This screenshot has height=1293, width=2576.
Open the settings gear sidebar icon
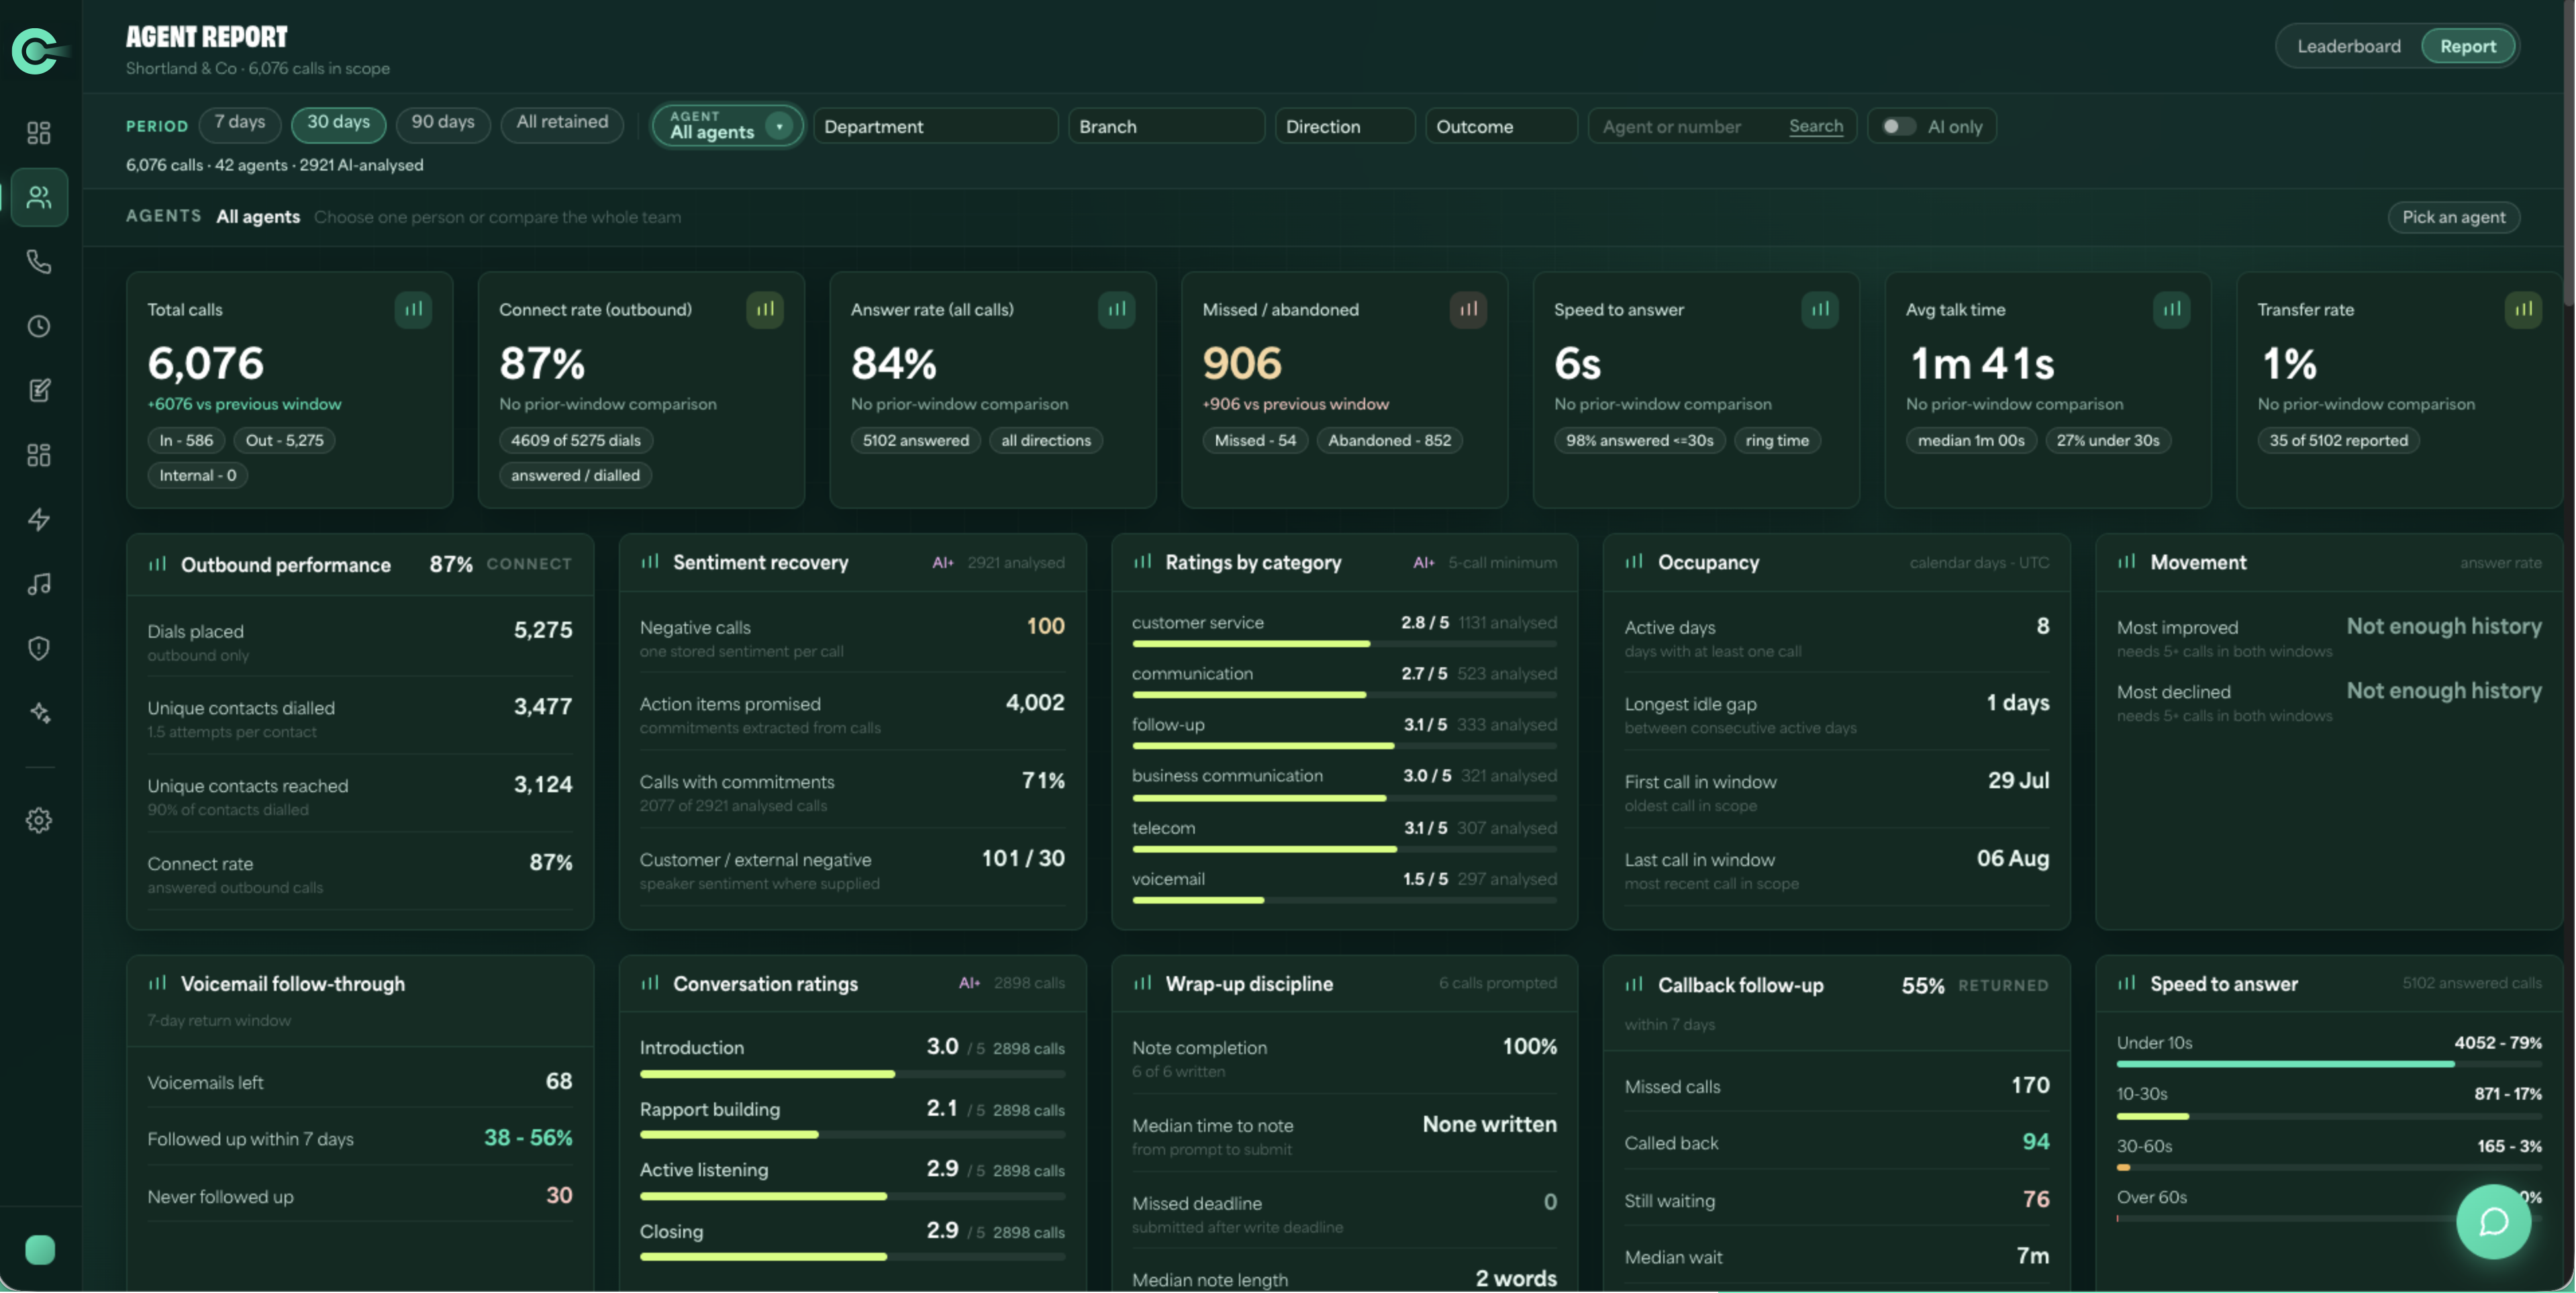(x=39, y=820)
